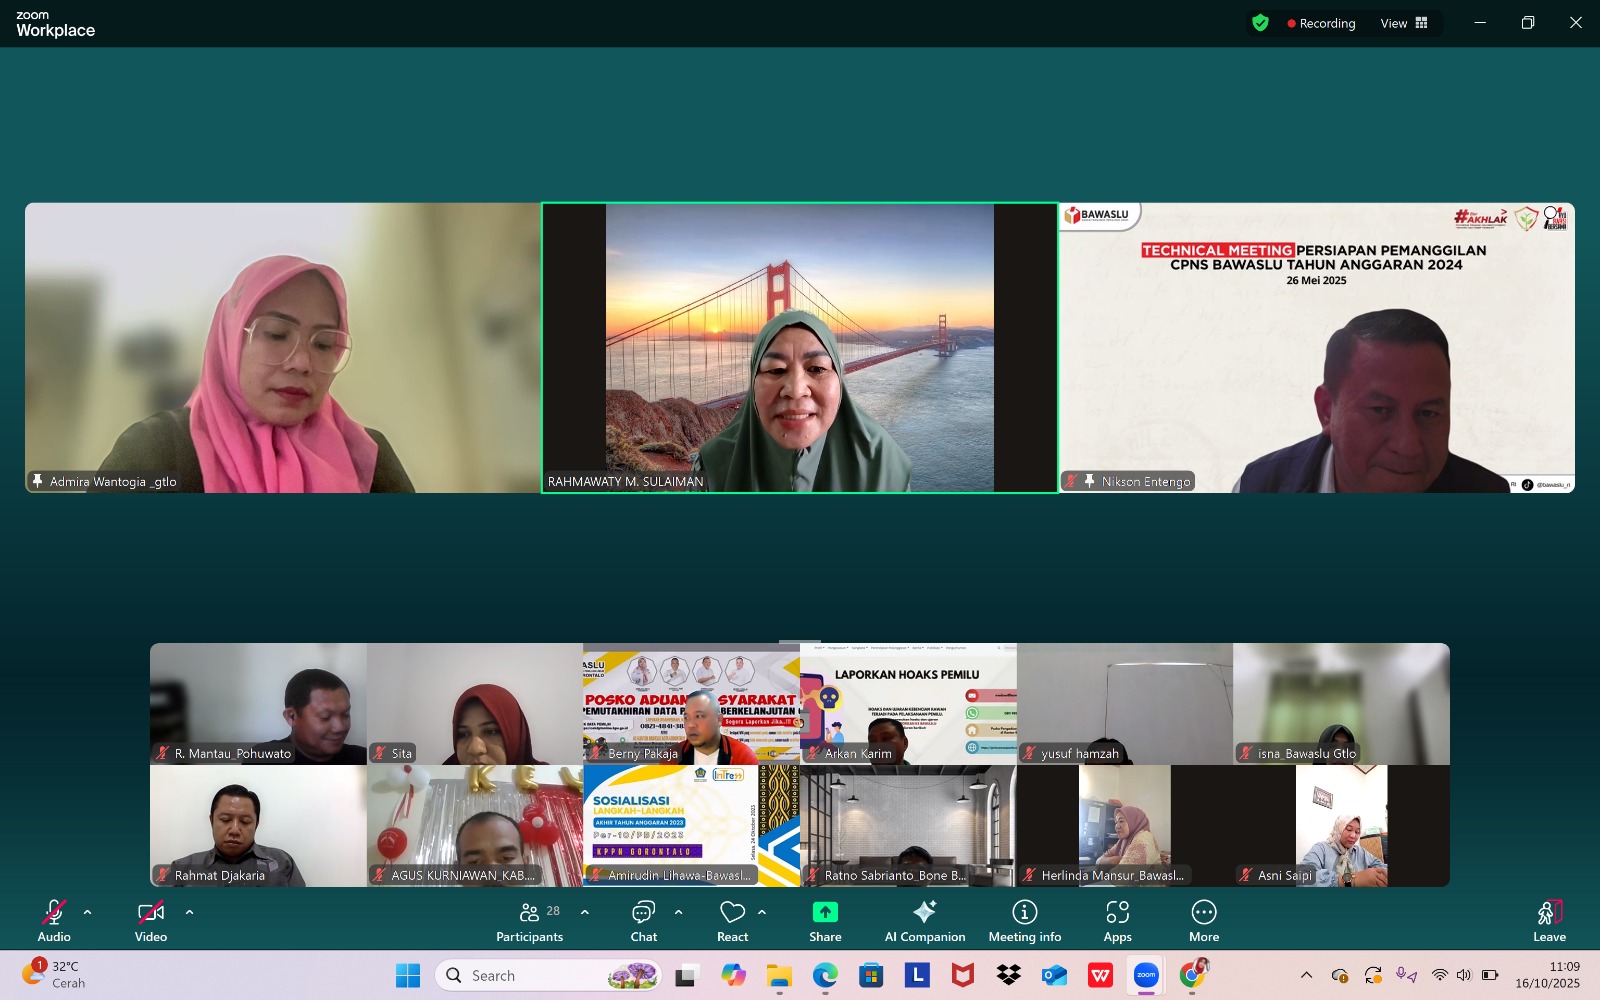Turn on camera with Video button
This screenshot has height=1000, width=1600.
pyautogui.click(x=151, y=920)
